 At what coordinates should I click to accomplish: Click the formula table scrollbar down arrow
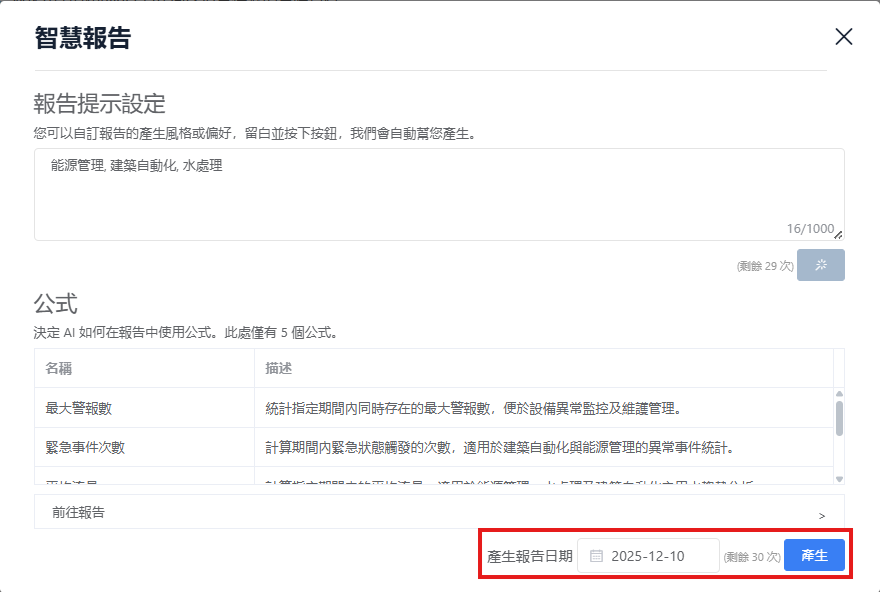point(839,479)
